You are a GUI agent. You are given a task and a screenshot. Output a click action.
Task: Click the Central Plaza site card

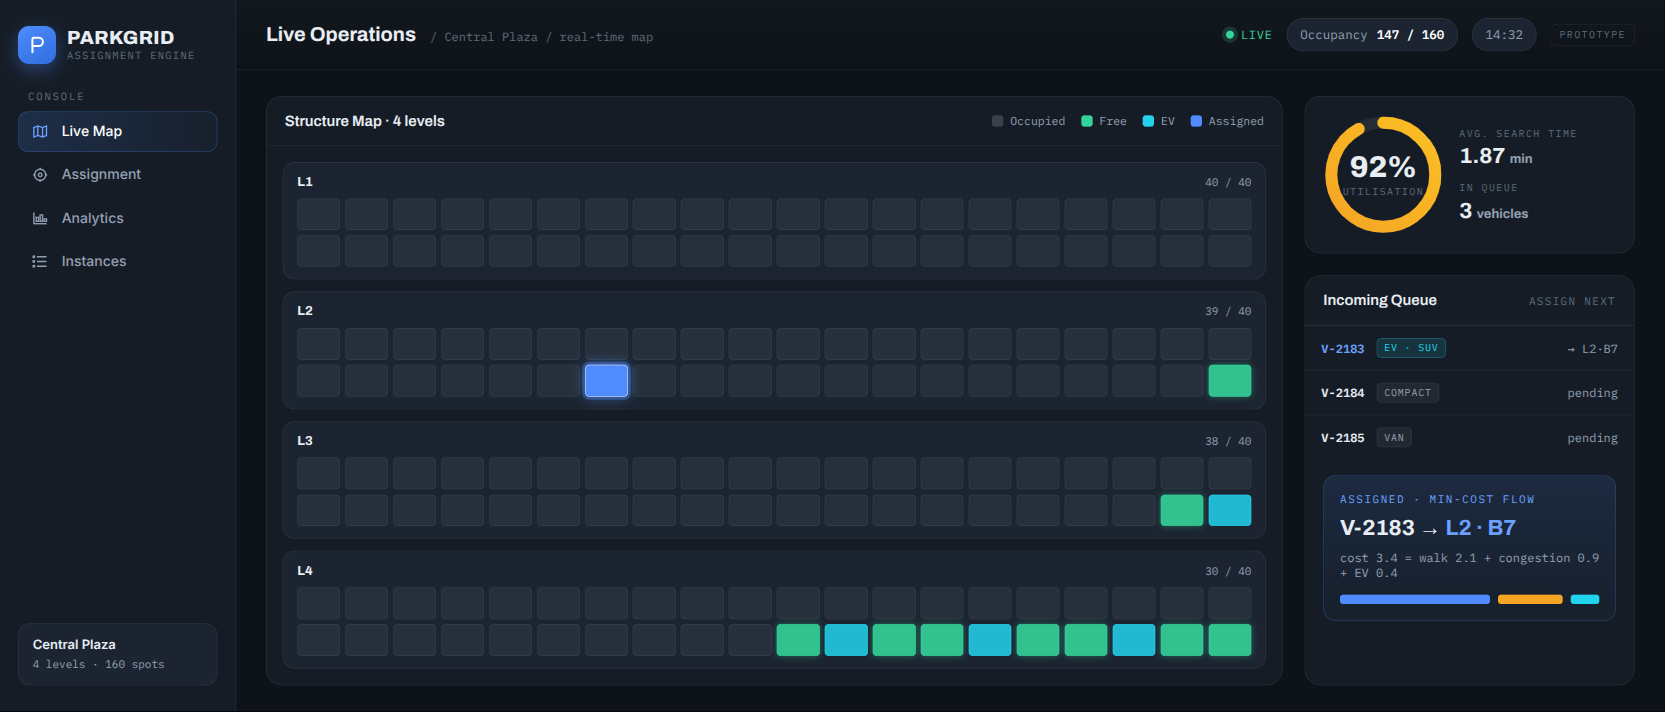coord(117,654)
